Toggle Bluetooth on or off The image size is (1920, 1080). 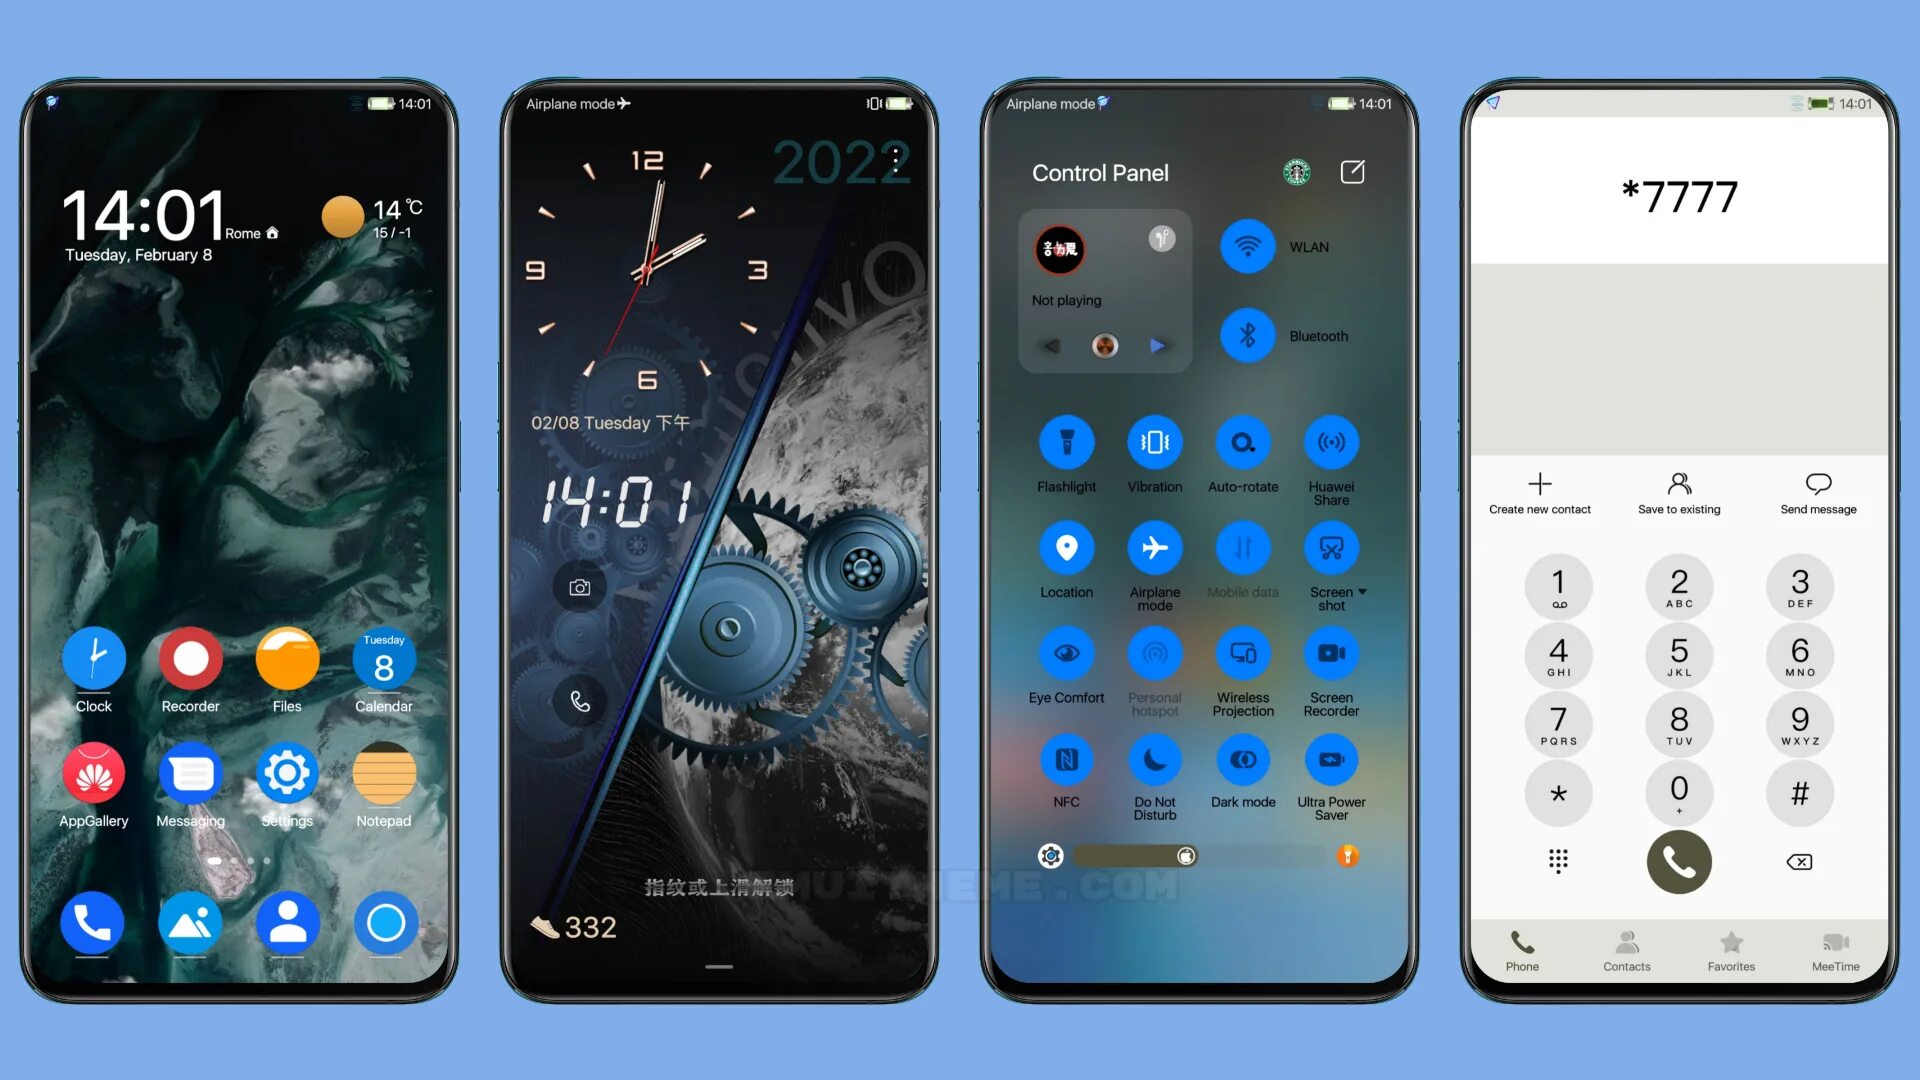click(x=1245, y=335)
